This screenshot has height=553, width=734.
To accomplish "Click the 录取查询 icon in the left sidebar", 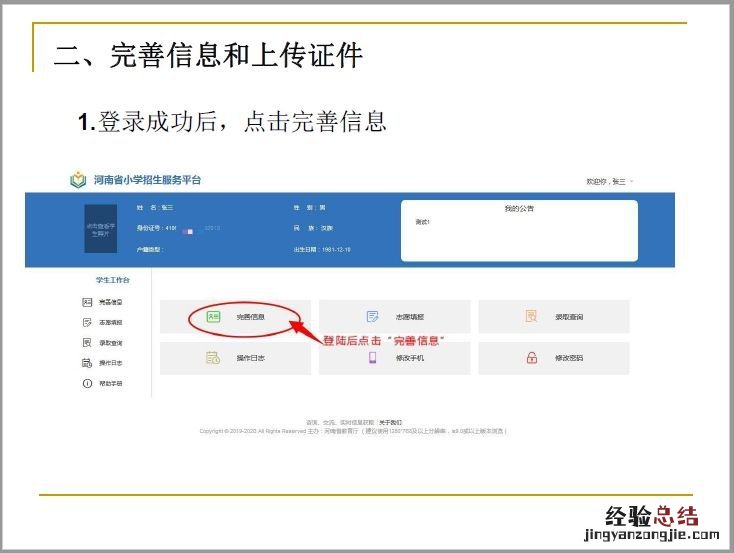I will click(x=87, y=342).
